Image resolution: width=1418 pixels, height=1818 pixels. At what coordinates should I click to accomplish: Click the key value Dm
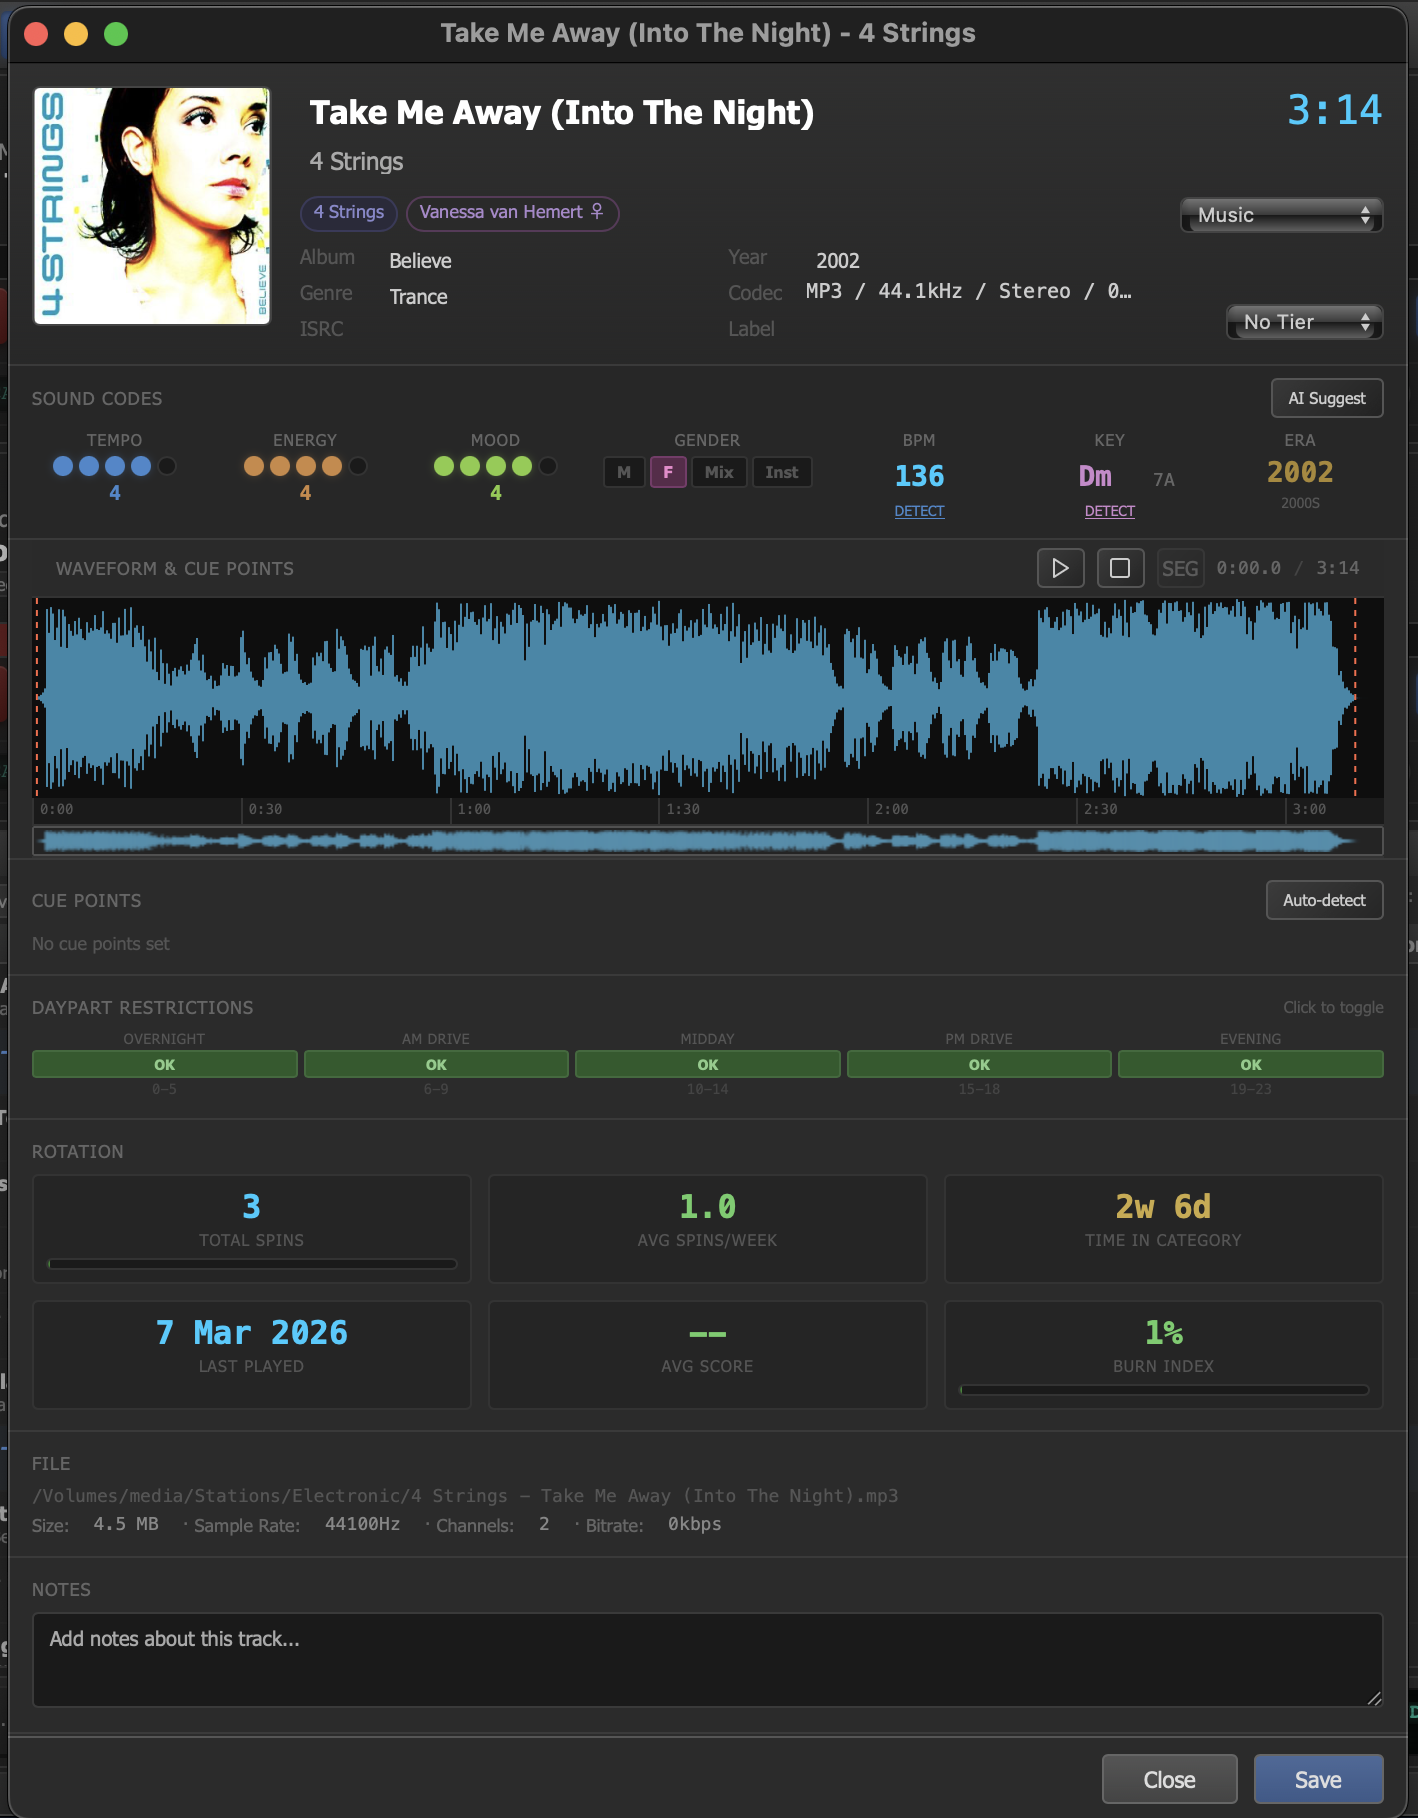1095,476
